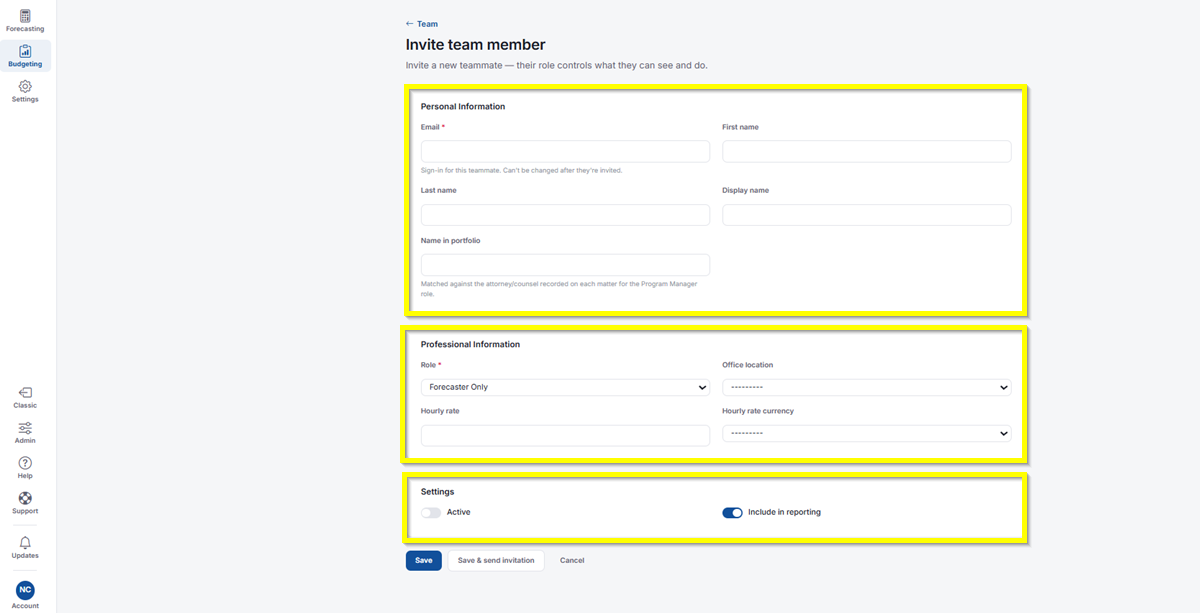This screenshot has height=613, width=1200.
Task: Open the Office location dropdown
Action: tap(866, 387)
